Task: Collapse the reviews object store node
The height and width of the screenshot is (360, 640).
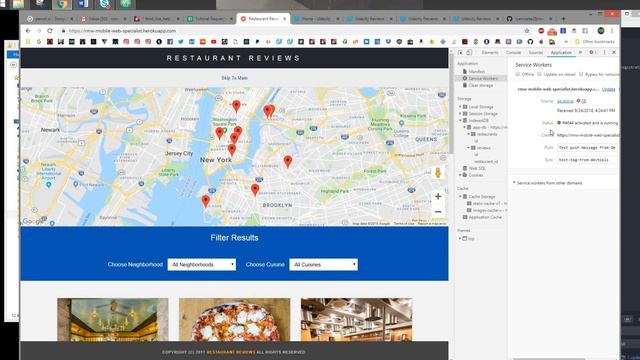Action: [x=469, y=148]
